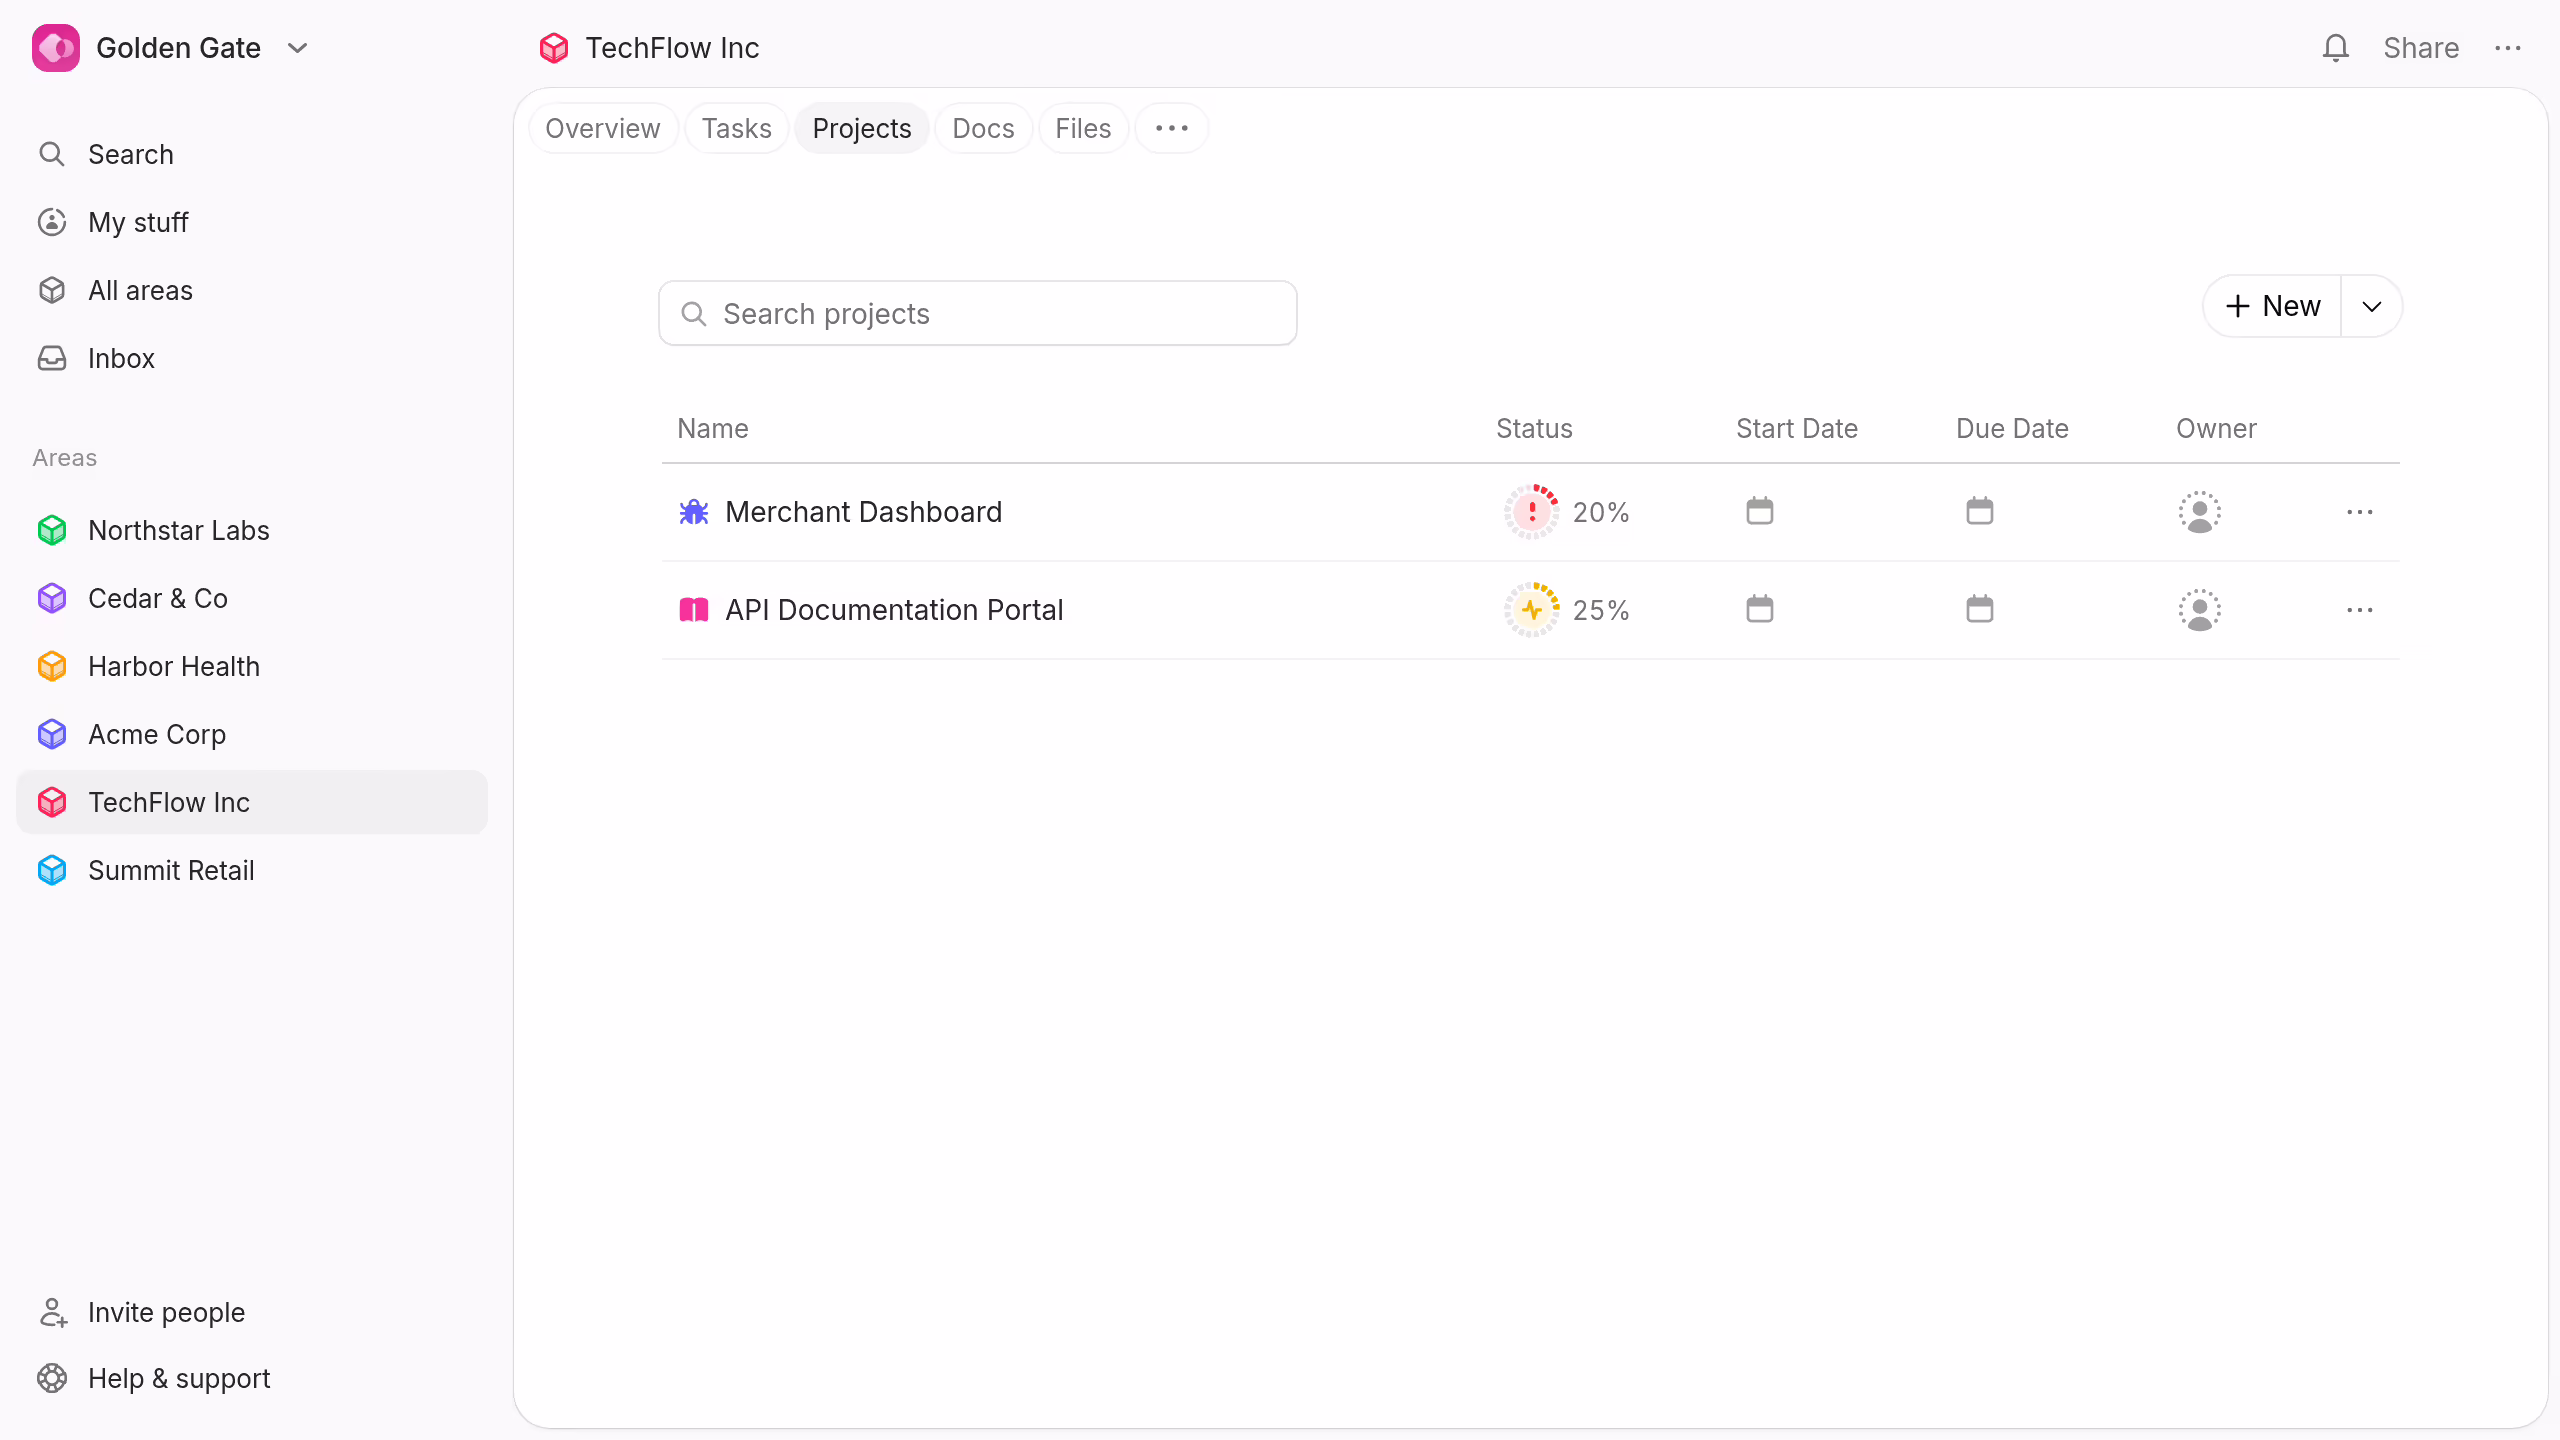The height and width of the screenshot is (1440, 2560).
Task: Click the Inbox tray icon in sidebar
Action: [x=52, y=358]
